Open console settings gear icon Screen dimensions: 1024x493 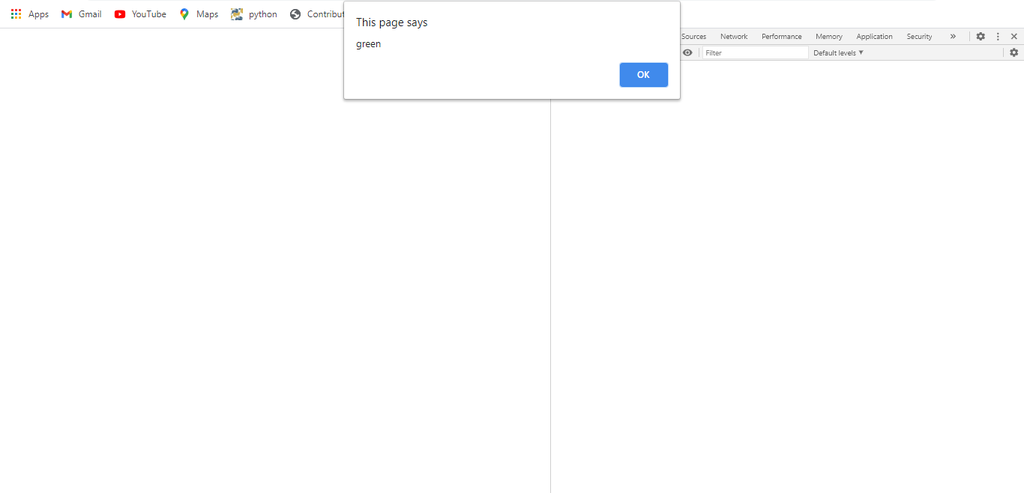(1013, 53)
